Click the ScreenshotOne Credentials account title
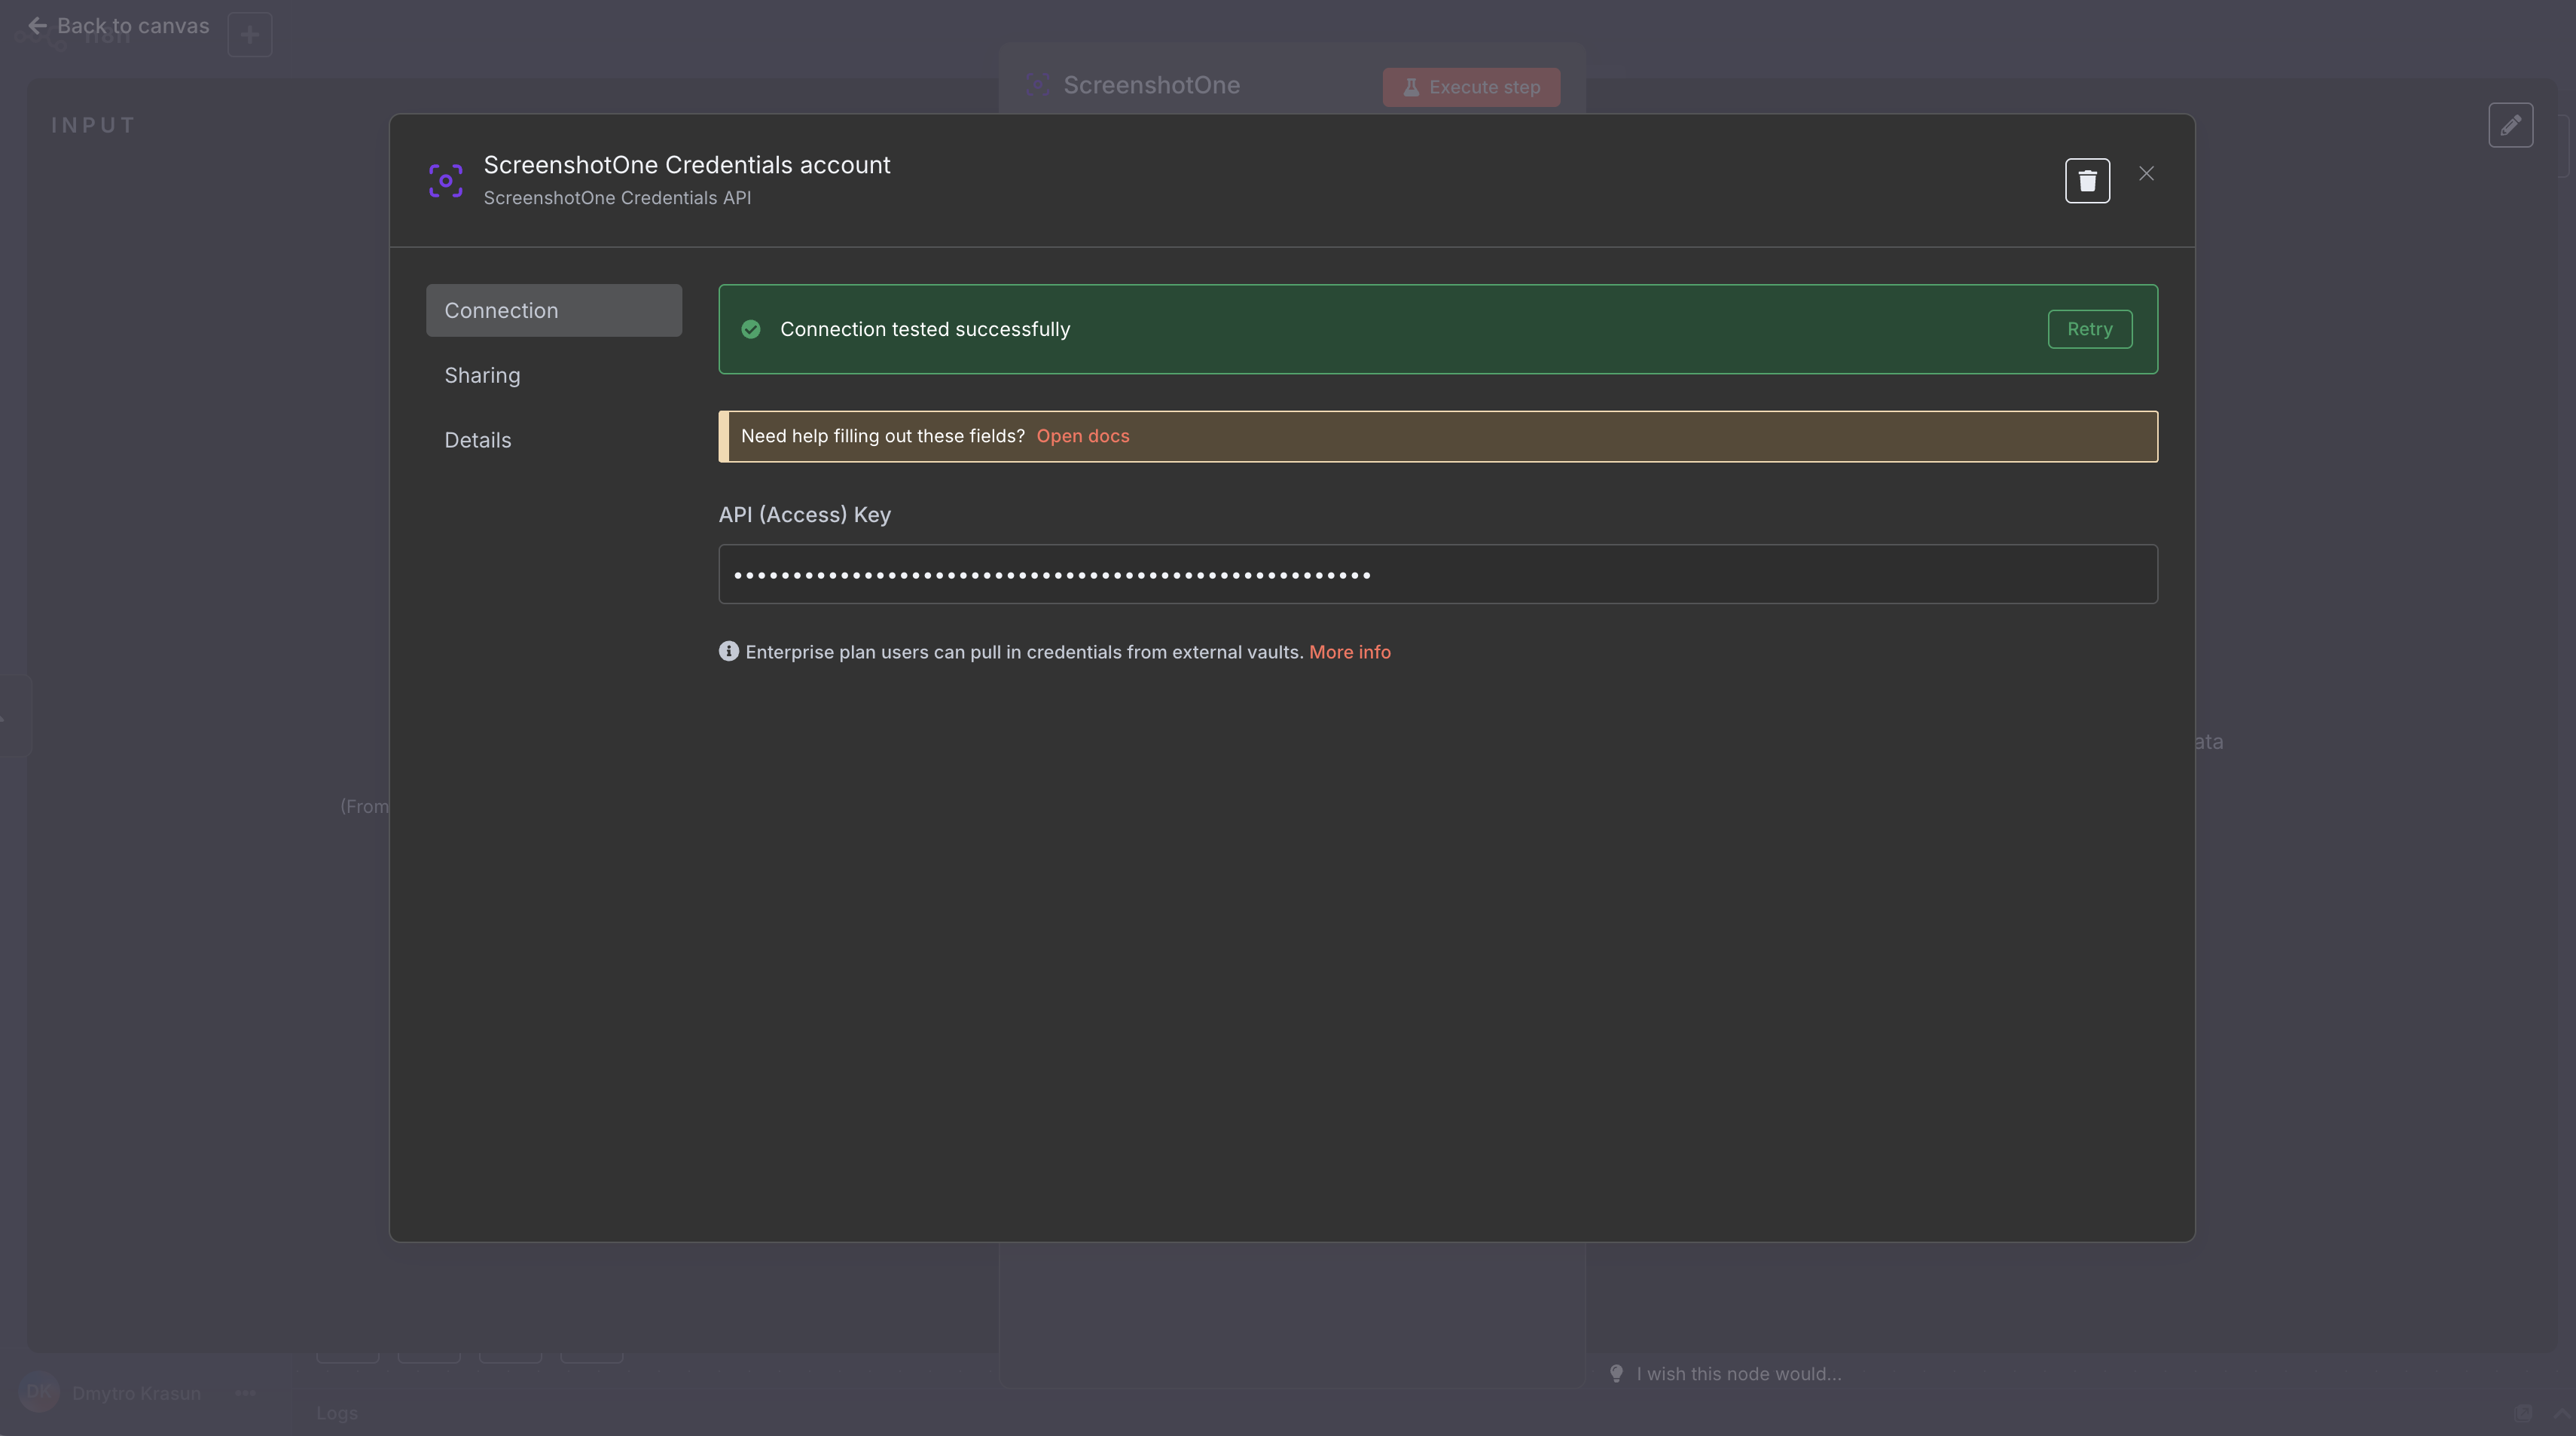The image size is (2576, 1436). tap(686, 165)
